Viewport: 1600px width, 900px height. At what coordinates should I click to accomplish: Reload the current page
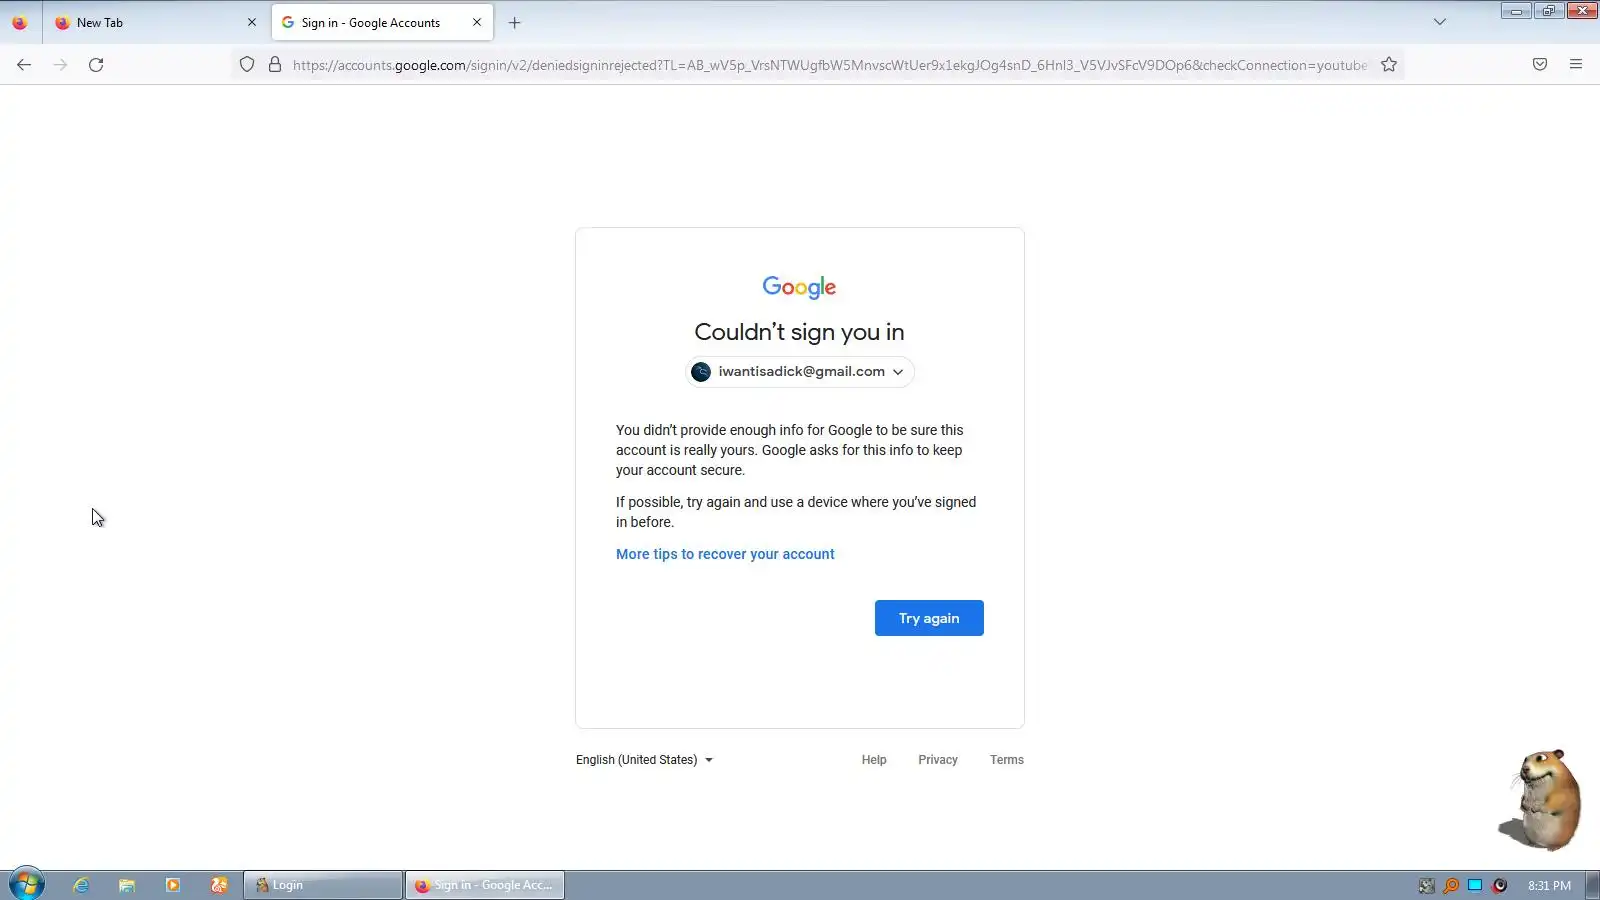[x=96, y=65]
